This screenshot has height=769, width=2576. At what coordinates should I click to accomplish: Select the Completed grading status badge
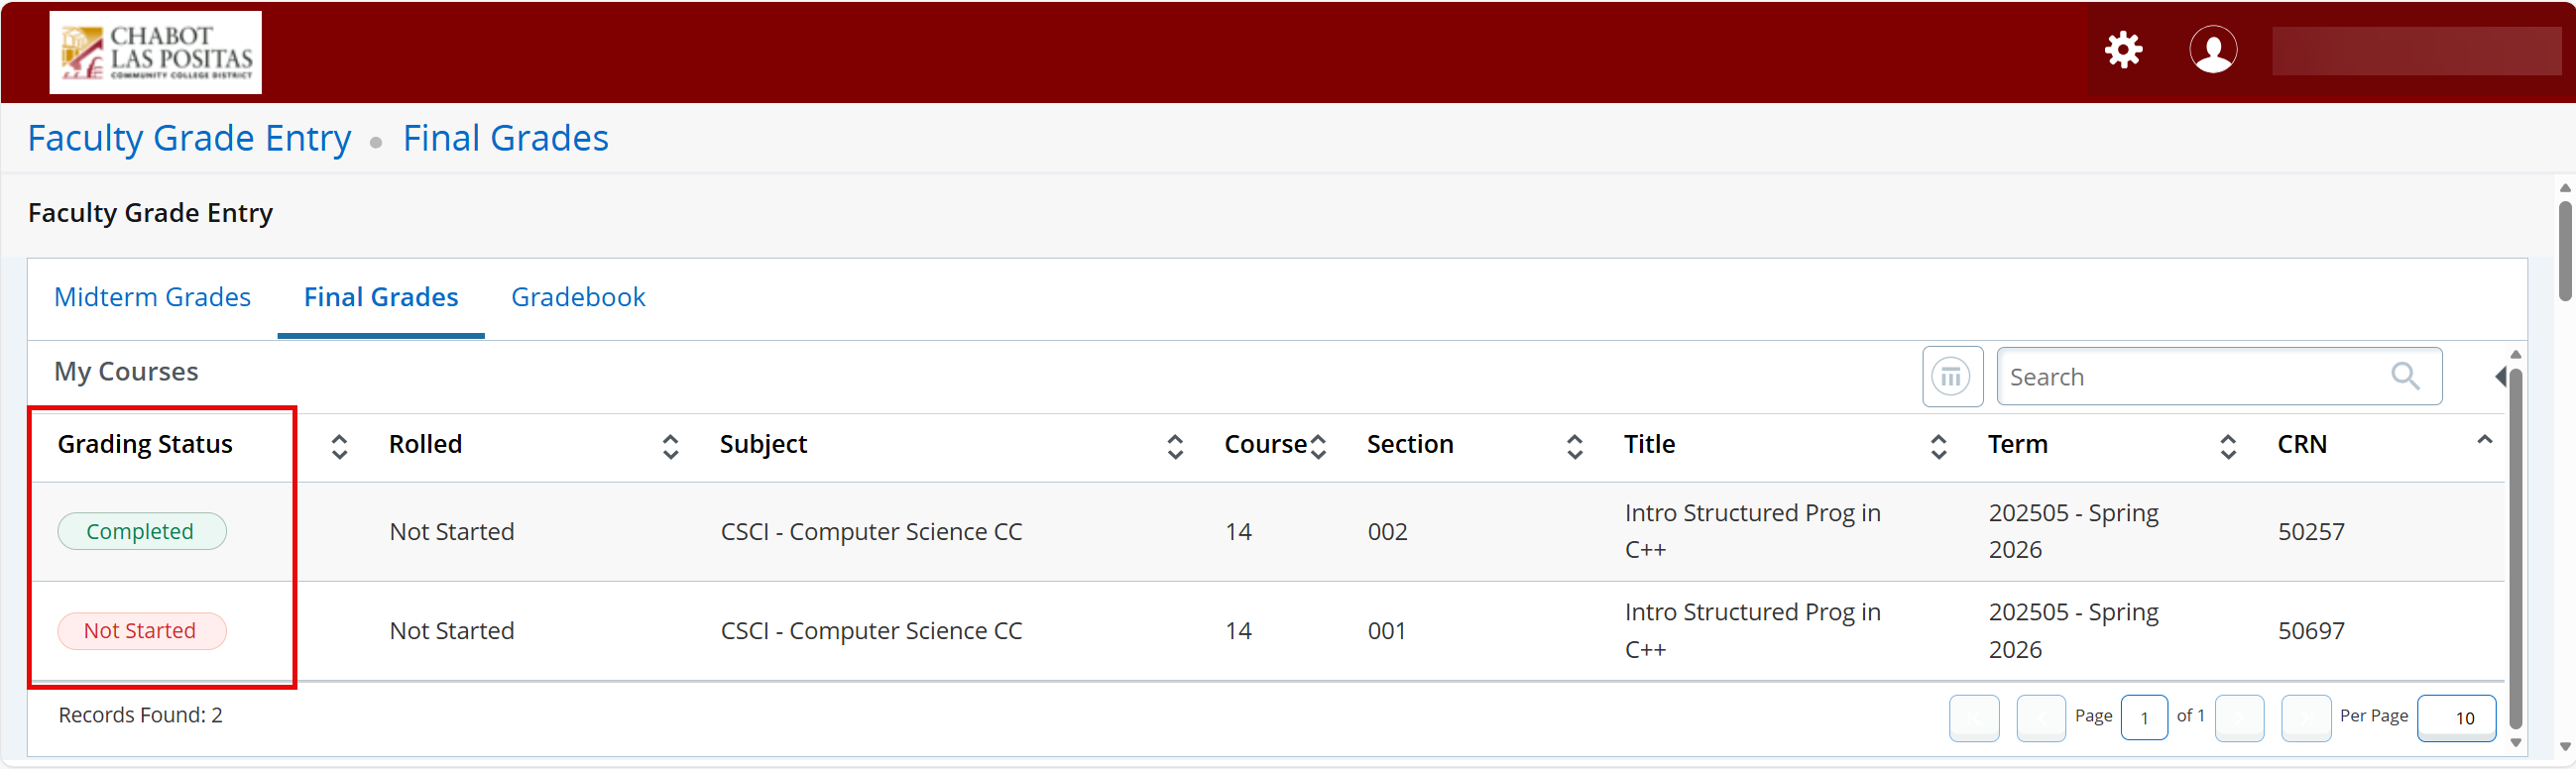[141, 531]
